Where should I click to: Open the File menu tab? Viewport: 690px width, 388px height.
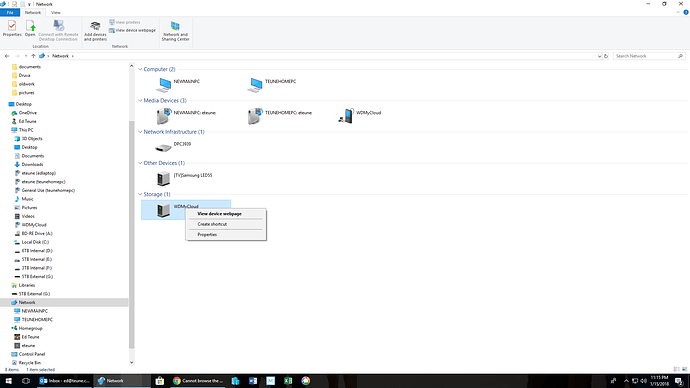click(x=10, y=13)
